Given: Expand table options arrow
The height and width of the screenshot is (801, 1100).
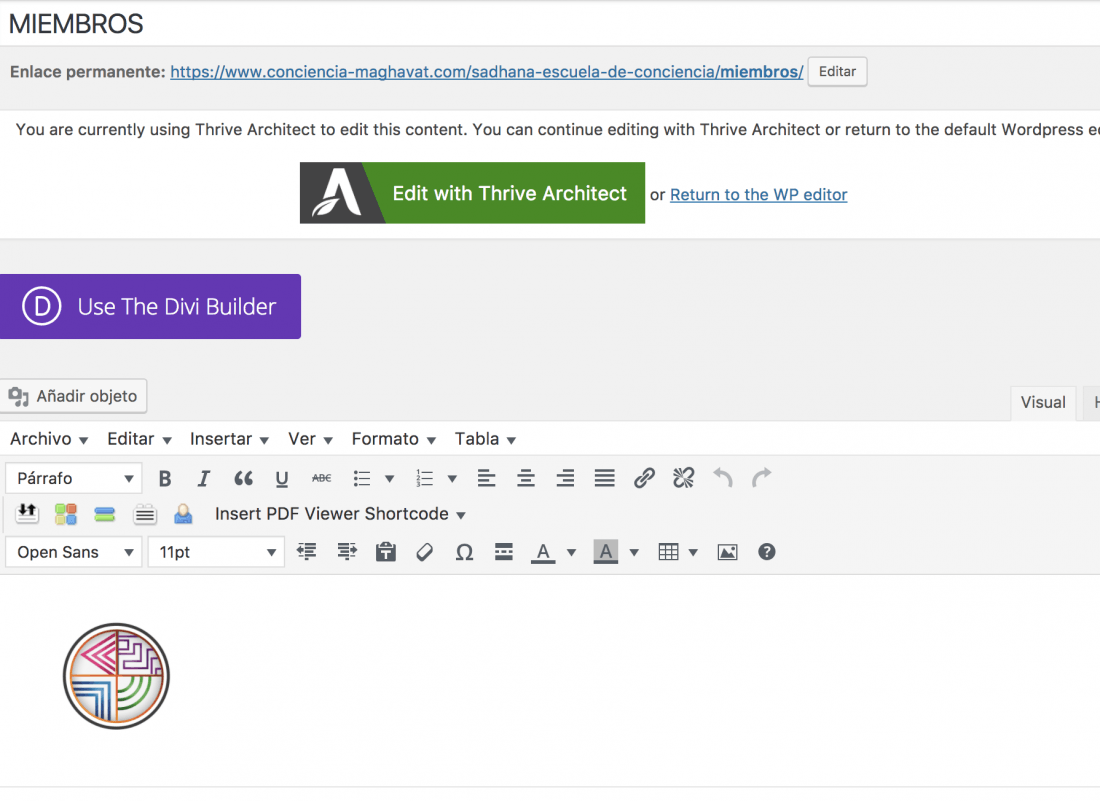Looking at the screenshot, I should [693, 553].
